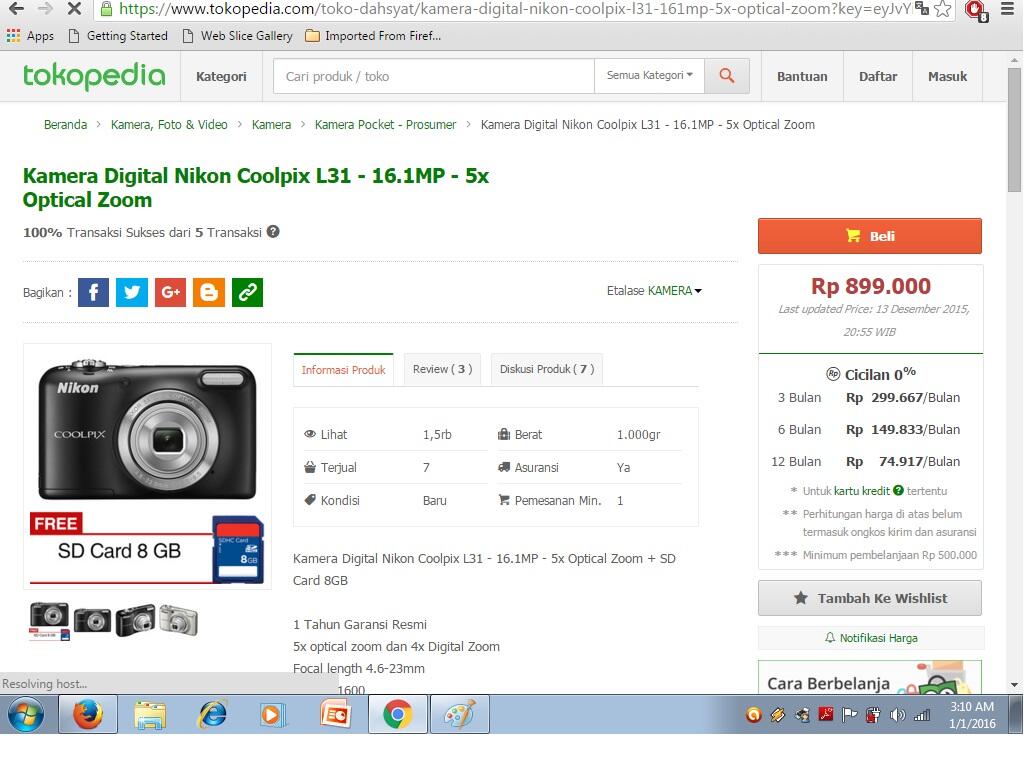The width and height of the screenshot is (1024, 768).
Task: Click the main Nikon Coolpix product image
Action: click(148, 466)
